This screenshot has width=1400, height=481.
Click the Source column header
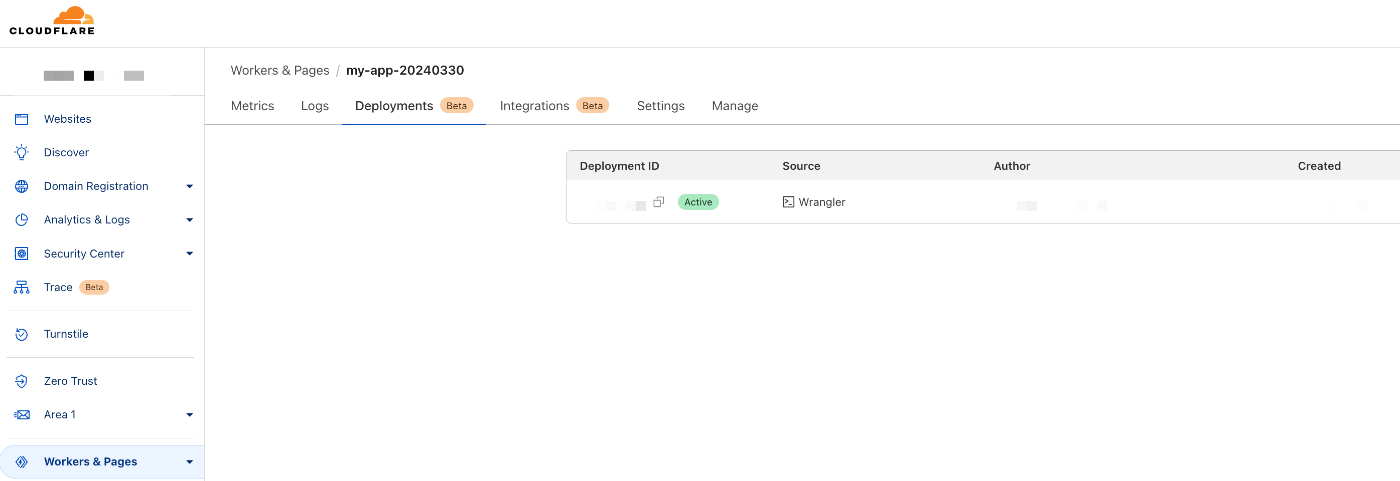coord(801,166)
